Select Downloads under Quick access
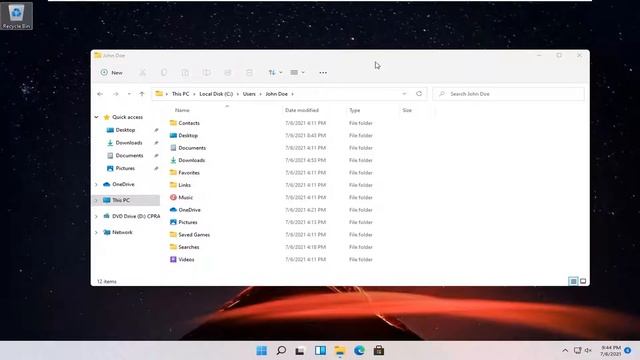The width and height of the screenshot is (640, 360). tap(129, 143)
